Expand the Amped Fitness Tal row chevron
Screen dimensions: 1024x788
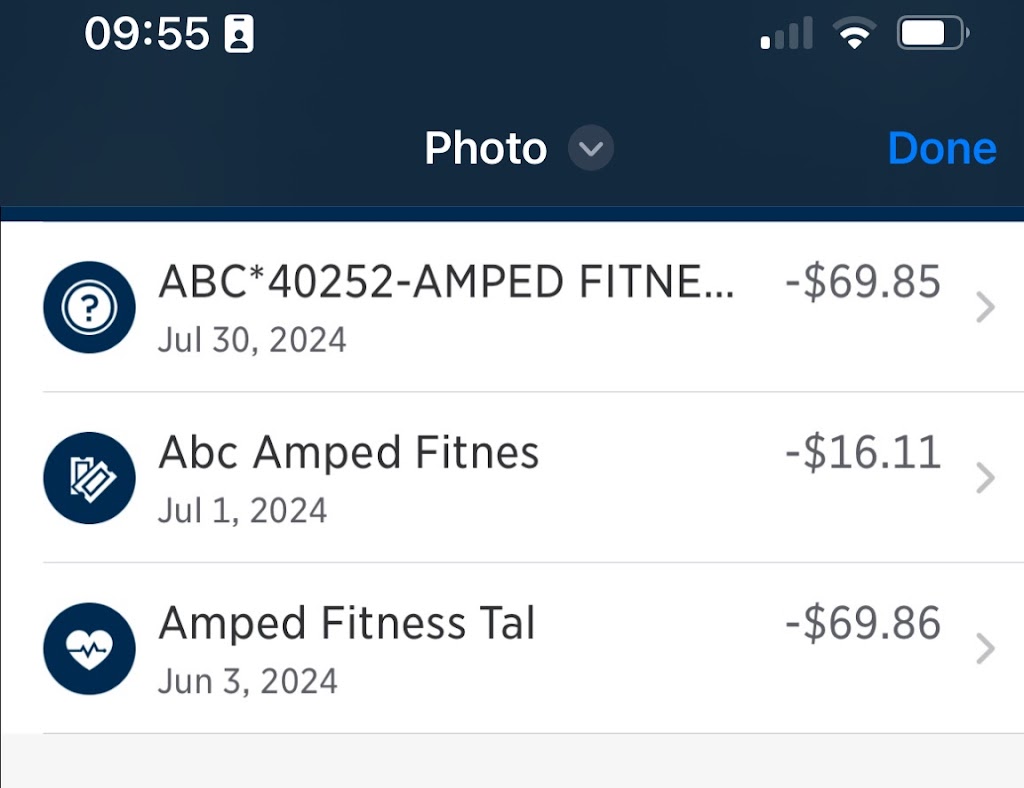(x=985, y=649)
